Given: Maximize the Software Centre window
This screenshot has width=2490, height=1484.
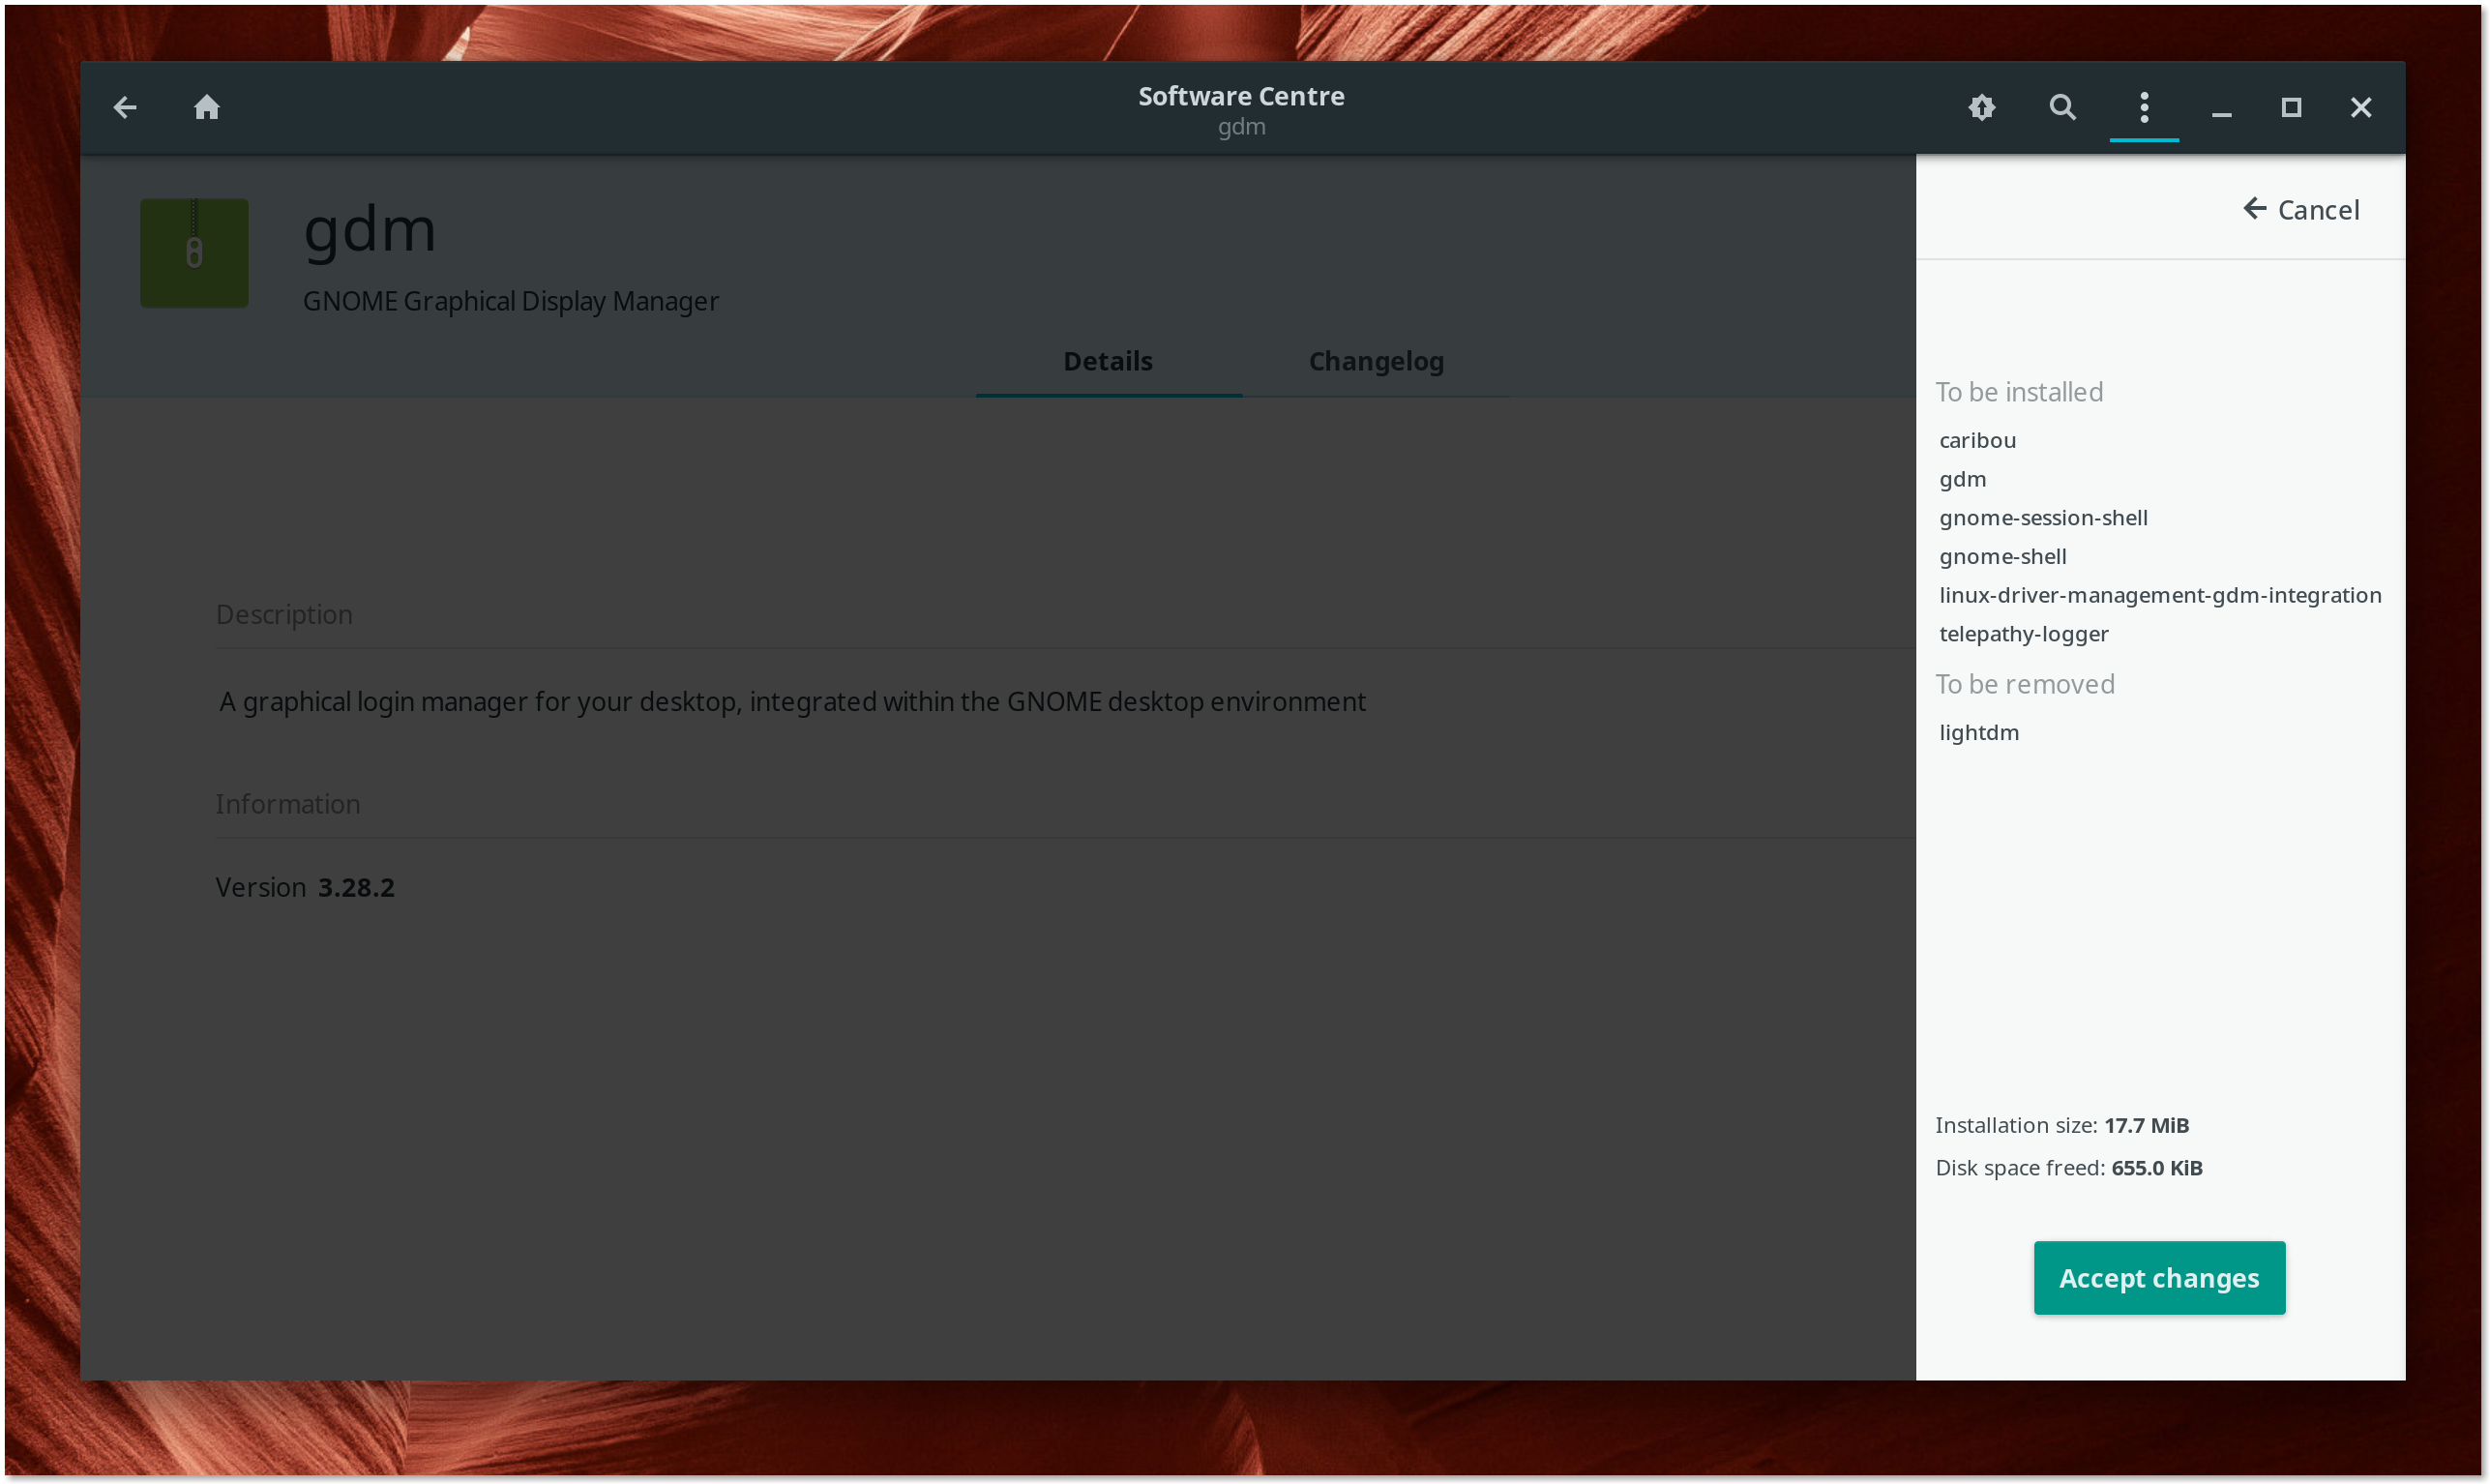Looking at the screenshot, I should [x=2290, y=107].
